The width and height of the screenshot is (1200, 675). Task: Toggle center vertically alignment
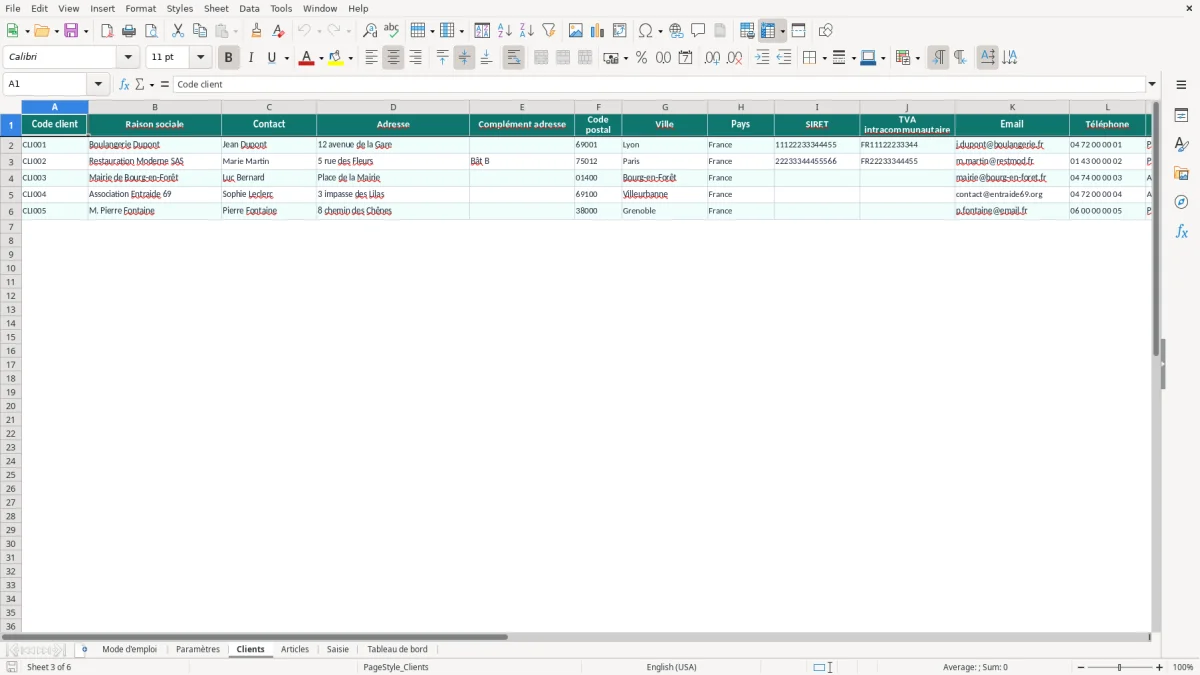464,58
